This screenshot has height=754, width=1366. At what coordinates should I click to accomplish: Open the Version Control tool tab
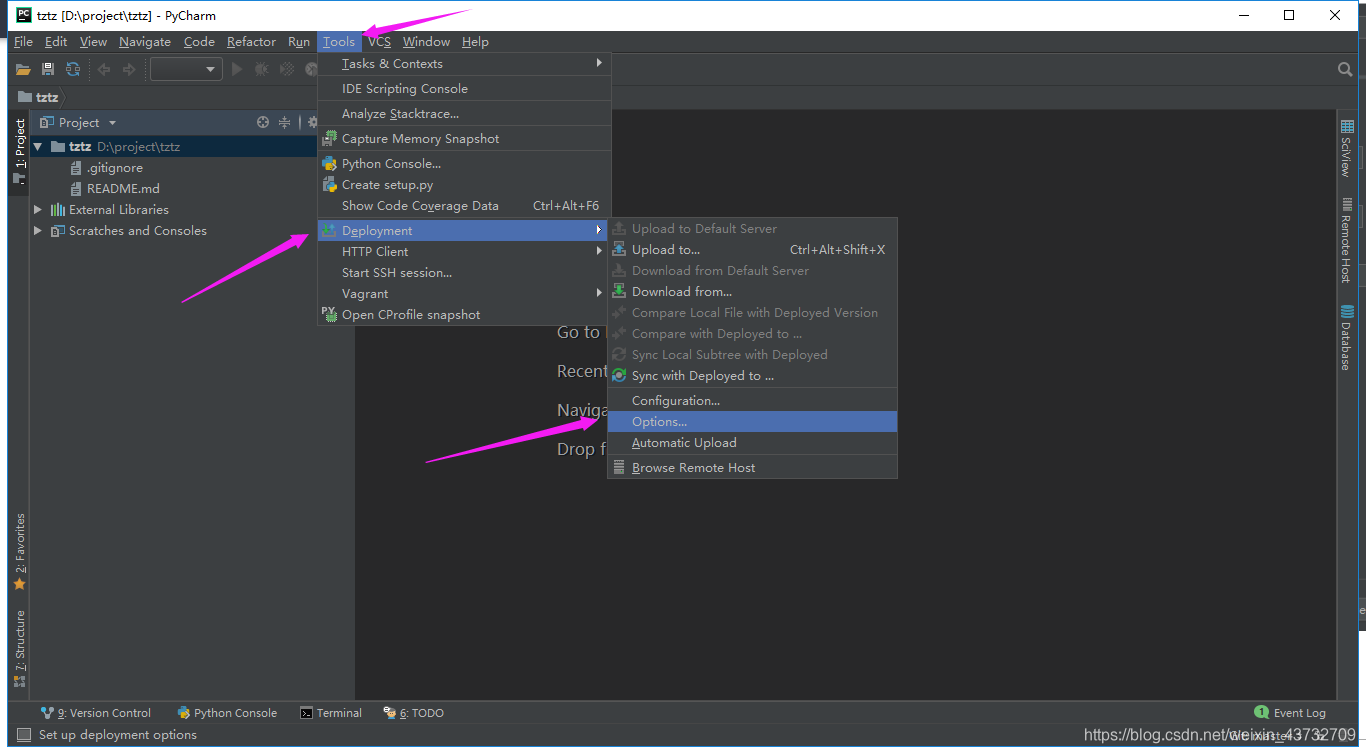pos(96,713)
